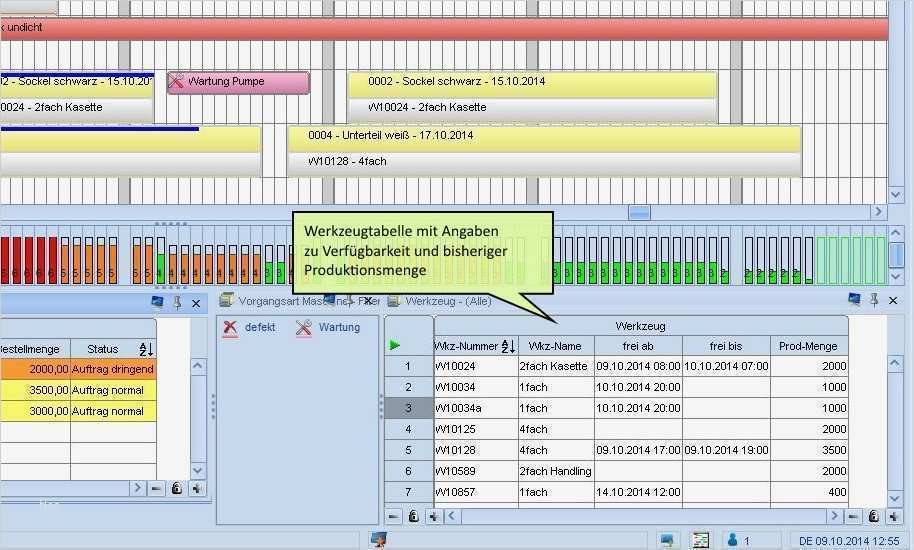Click the Wkz-Name column header

(556, 346)
